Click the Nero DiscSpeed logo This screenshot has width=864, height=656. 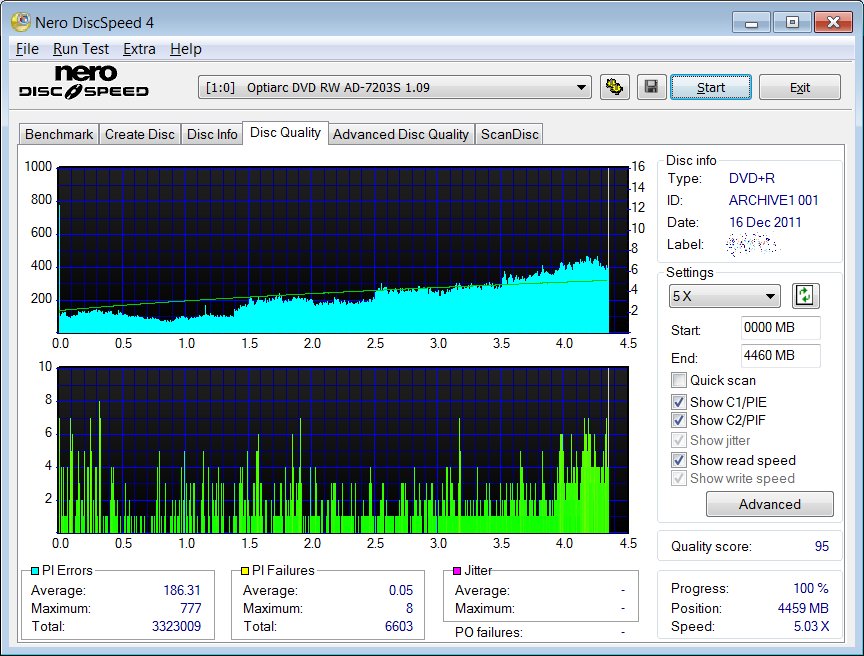click(x=84, y=82)
